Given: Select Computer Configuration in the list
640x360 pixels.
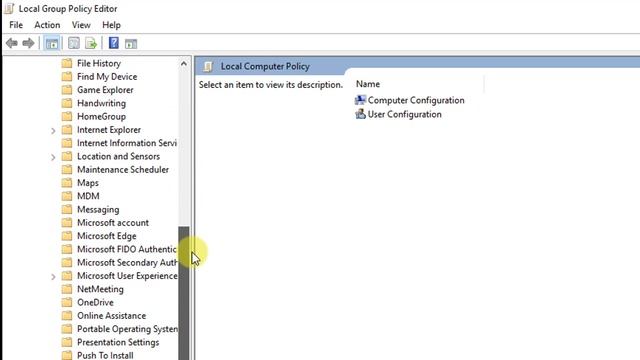Looking at the screenshot, I should (x=416, y=100).
